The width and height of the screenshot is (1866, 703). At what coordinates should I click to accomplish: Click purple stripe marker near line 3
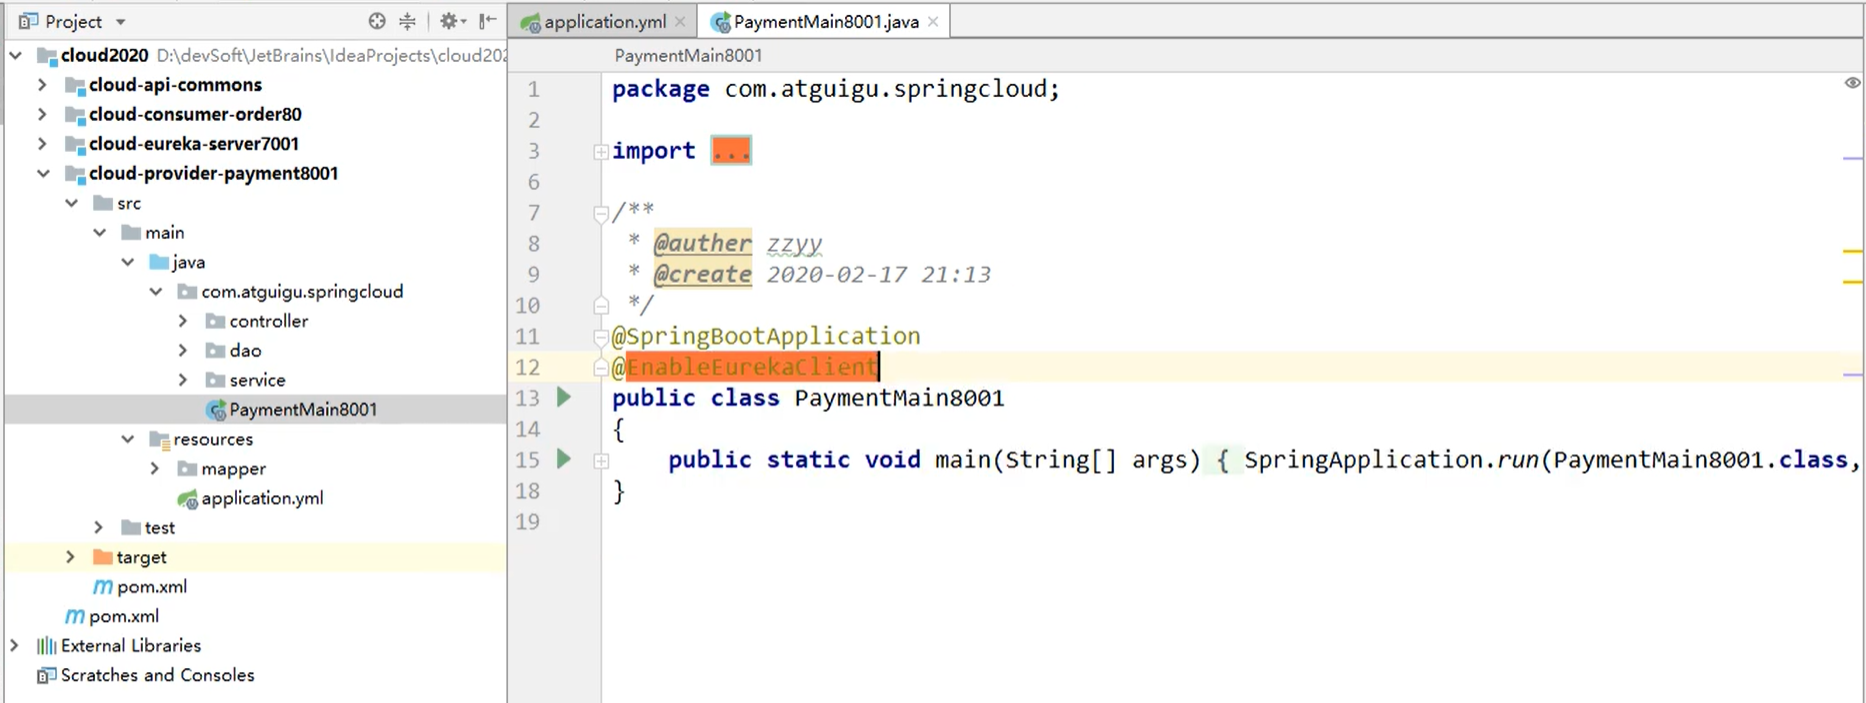pos(1853,158)
